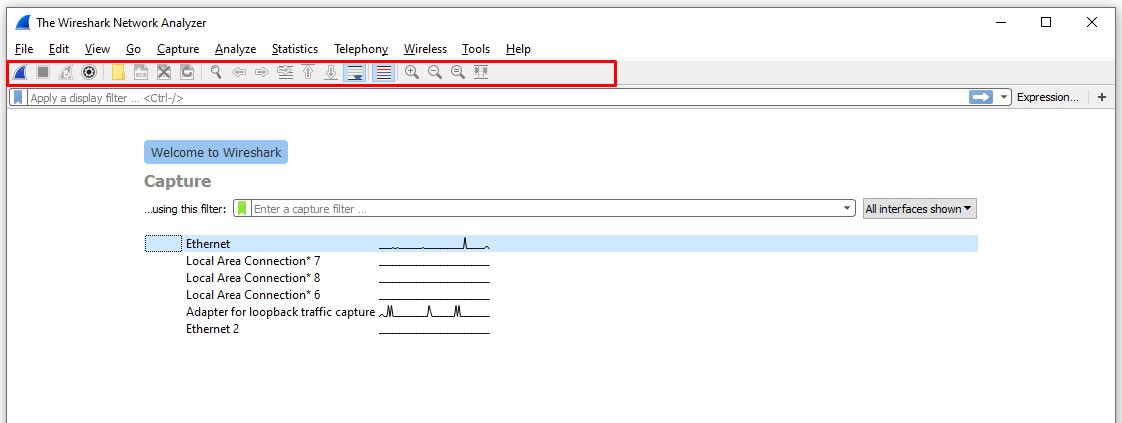Screen dimensions: 1122x423
Task: Open the recent display filters dropdown
Action: [1004, 97]
